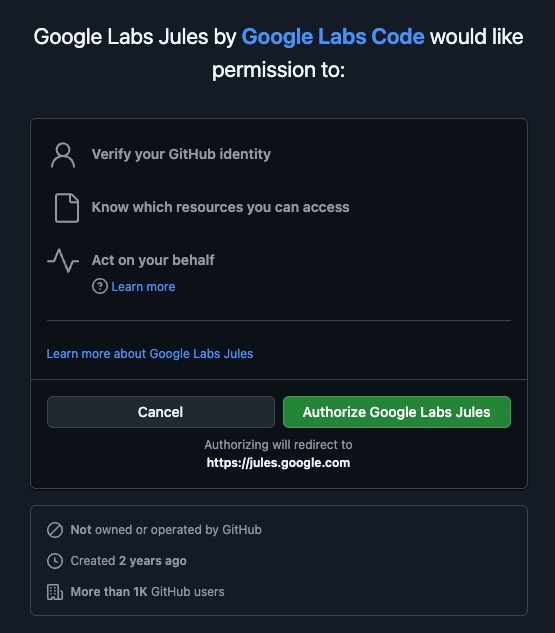Screen dimensions: 555x633
Task: Click the building icon beside GitHub users
Action: point(55,592)
